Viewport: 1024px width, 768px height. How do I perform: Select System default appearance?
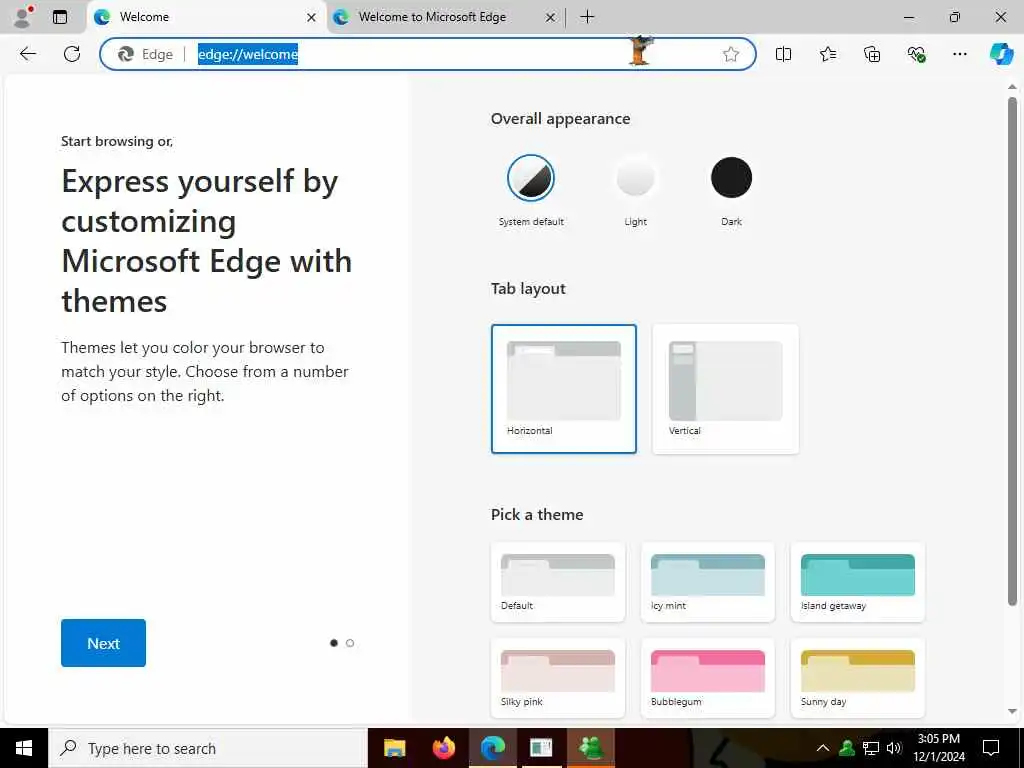click(531, 178)
